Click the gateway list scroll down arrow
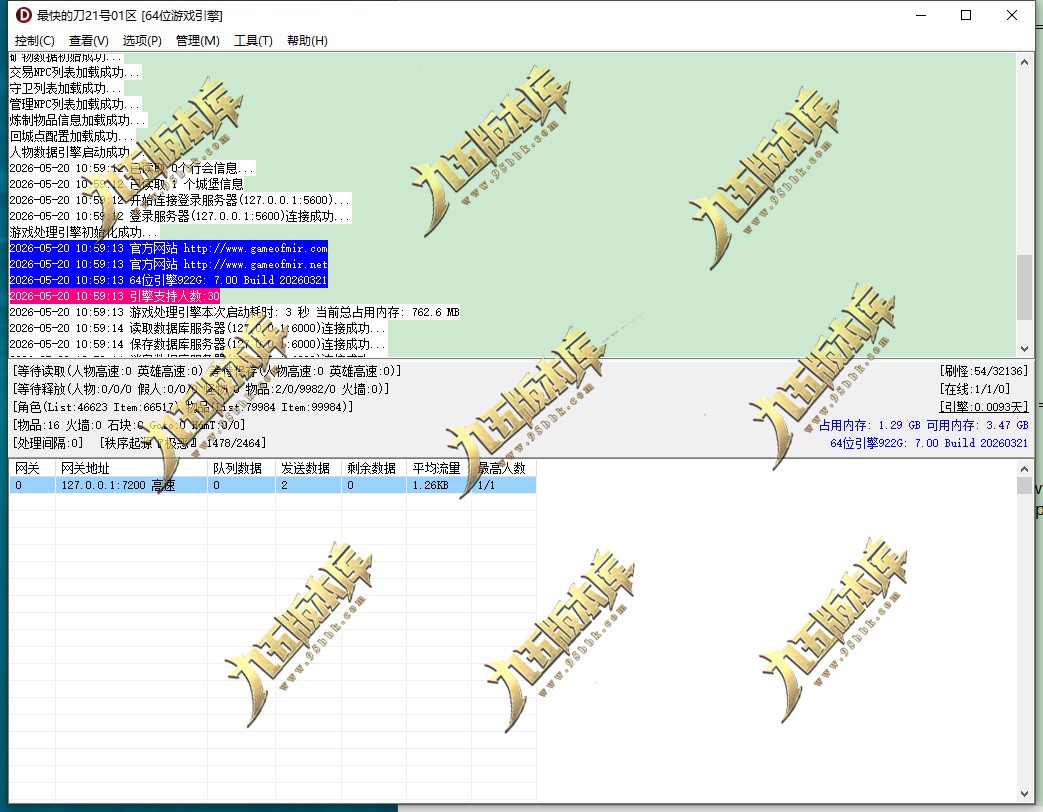 (x=1024, y=793)
